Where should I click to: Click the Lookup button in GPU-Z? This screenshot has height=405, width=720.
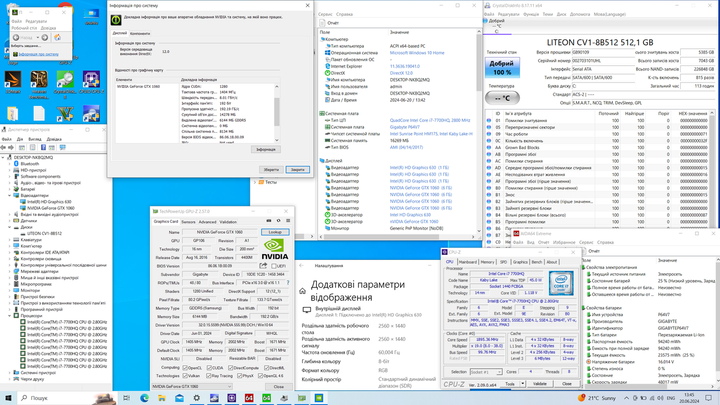point(275,232)
